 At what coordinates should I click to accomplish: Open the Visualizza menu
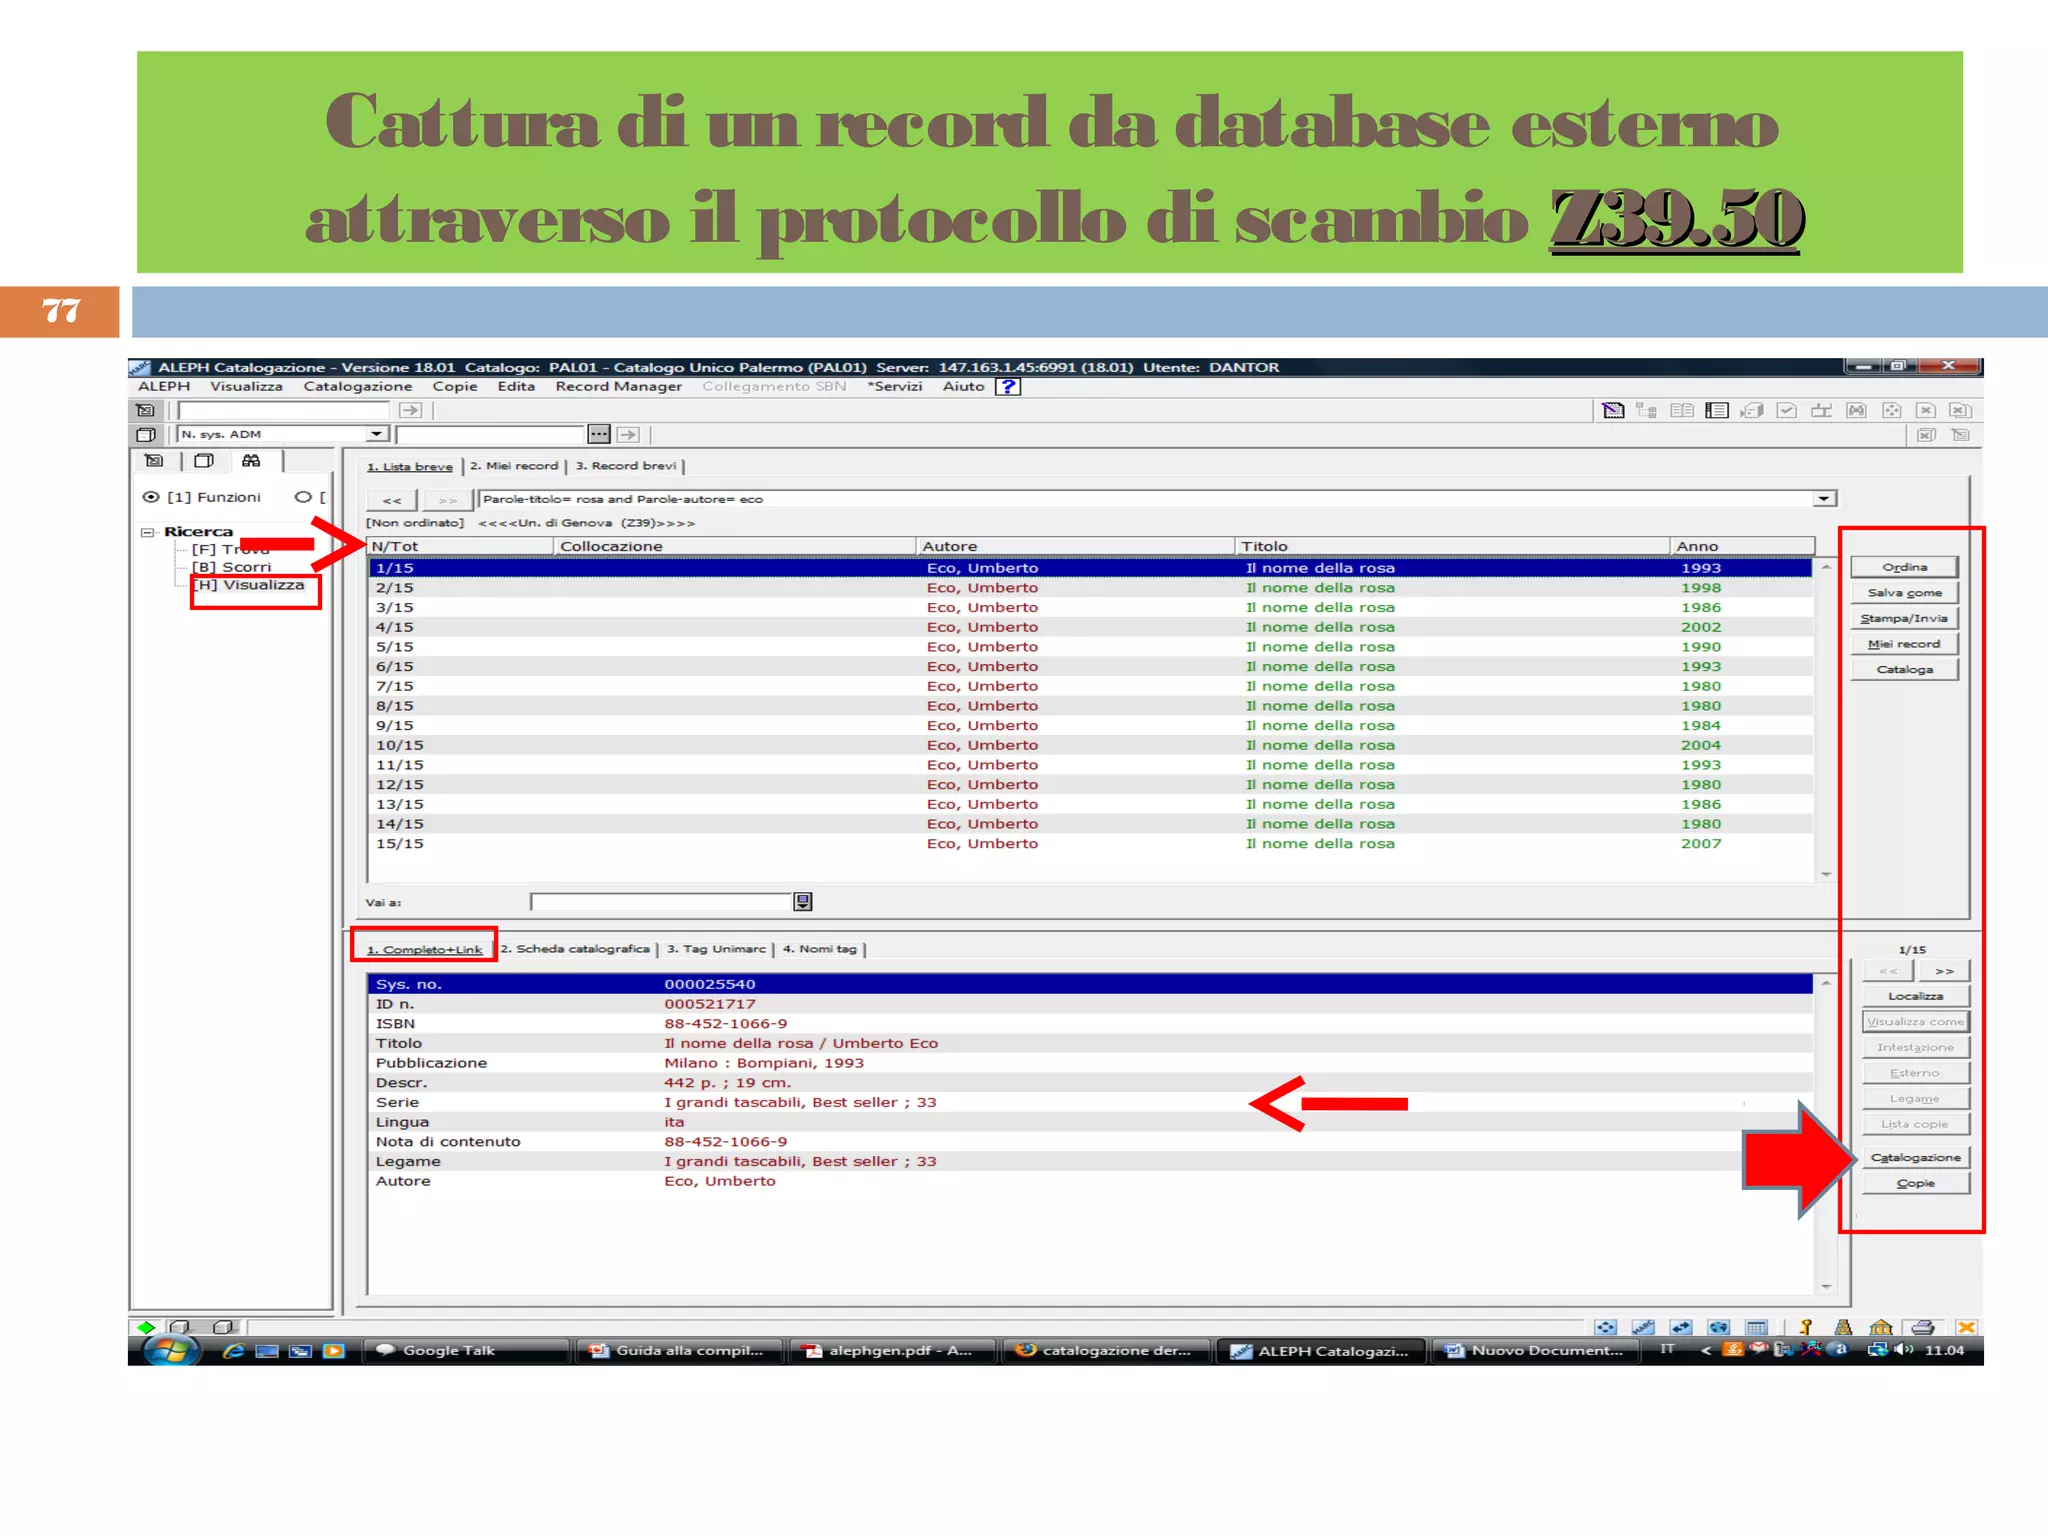(x=246, y=386)
